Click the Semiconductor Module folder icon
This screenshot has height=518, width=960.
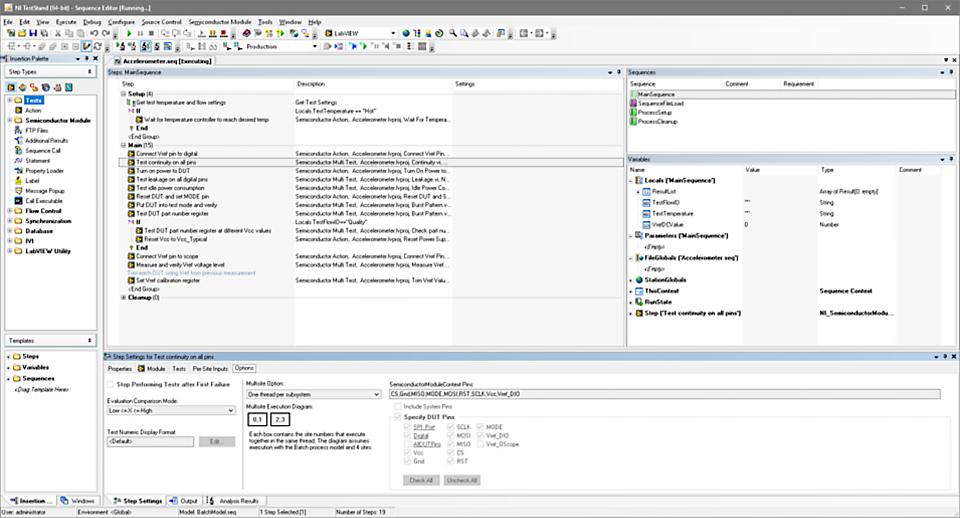point(18,120)
